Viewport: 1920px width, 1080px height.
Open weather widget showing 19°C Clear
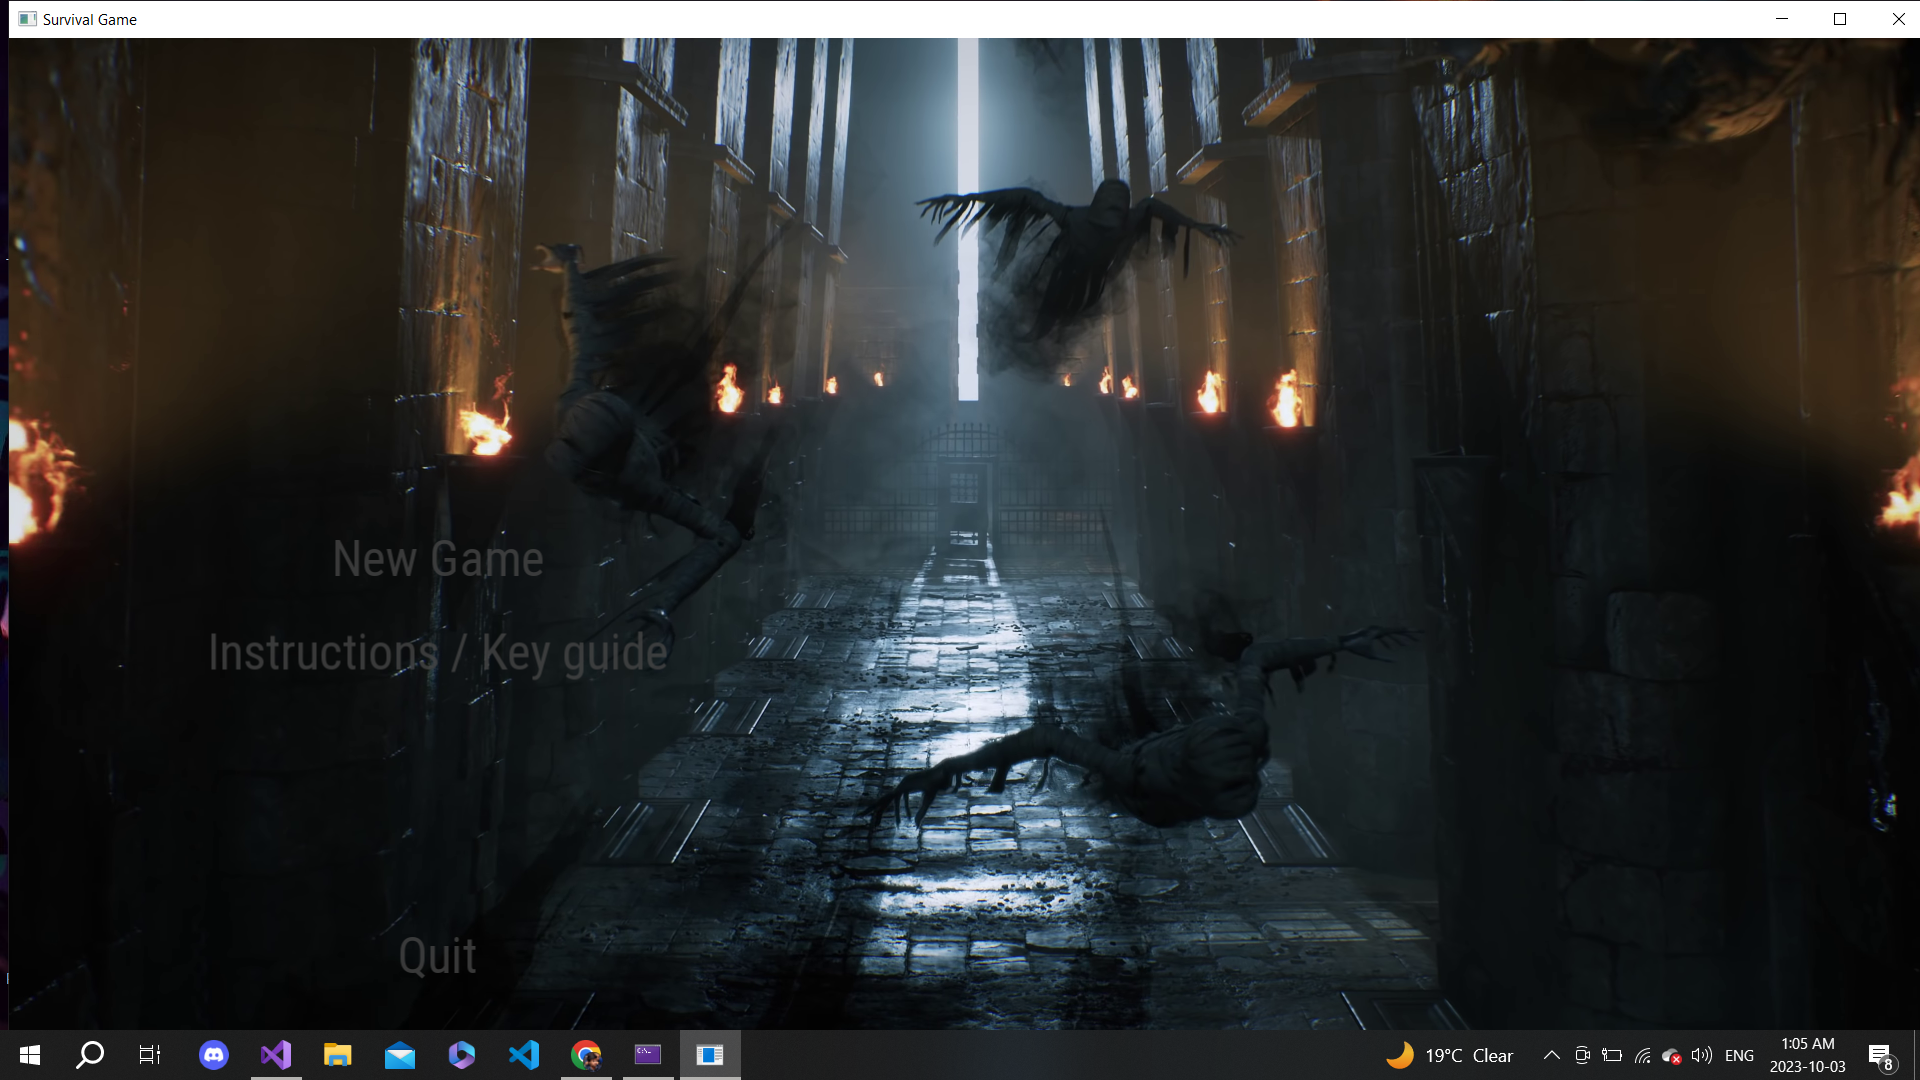(1450, 1055)
